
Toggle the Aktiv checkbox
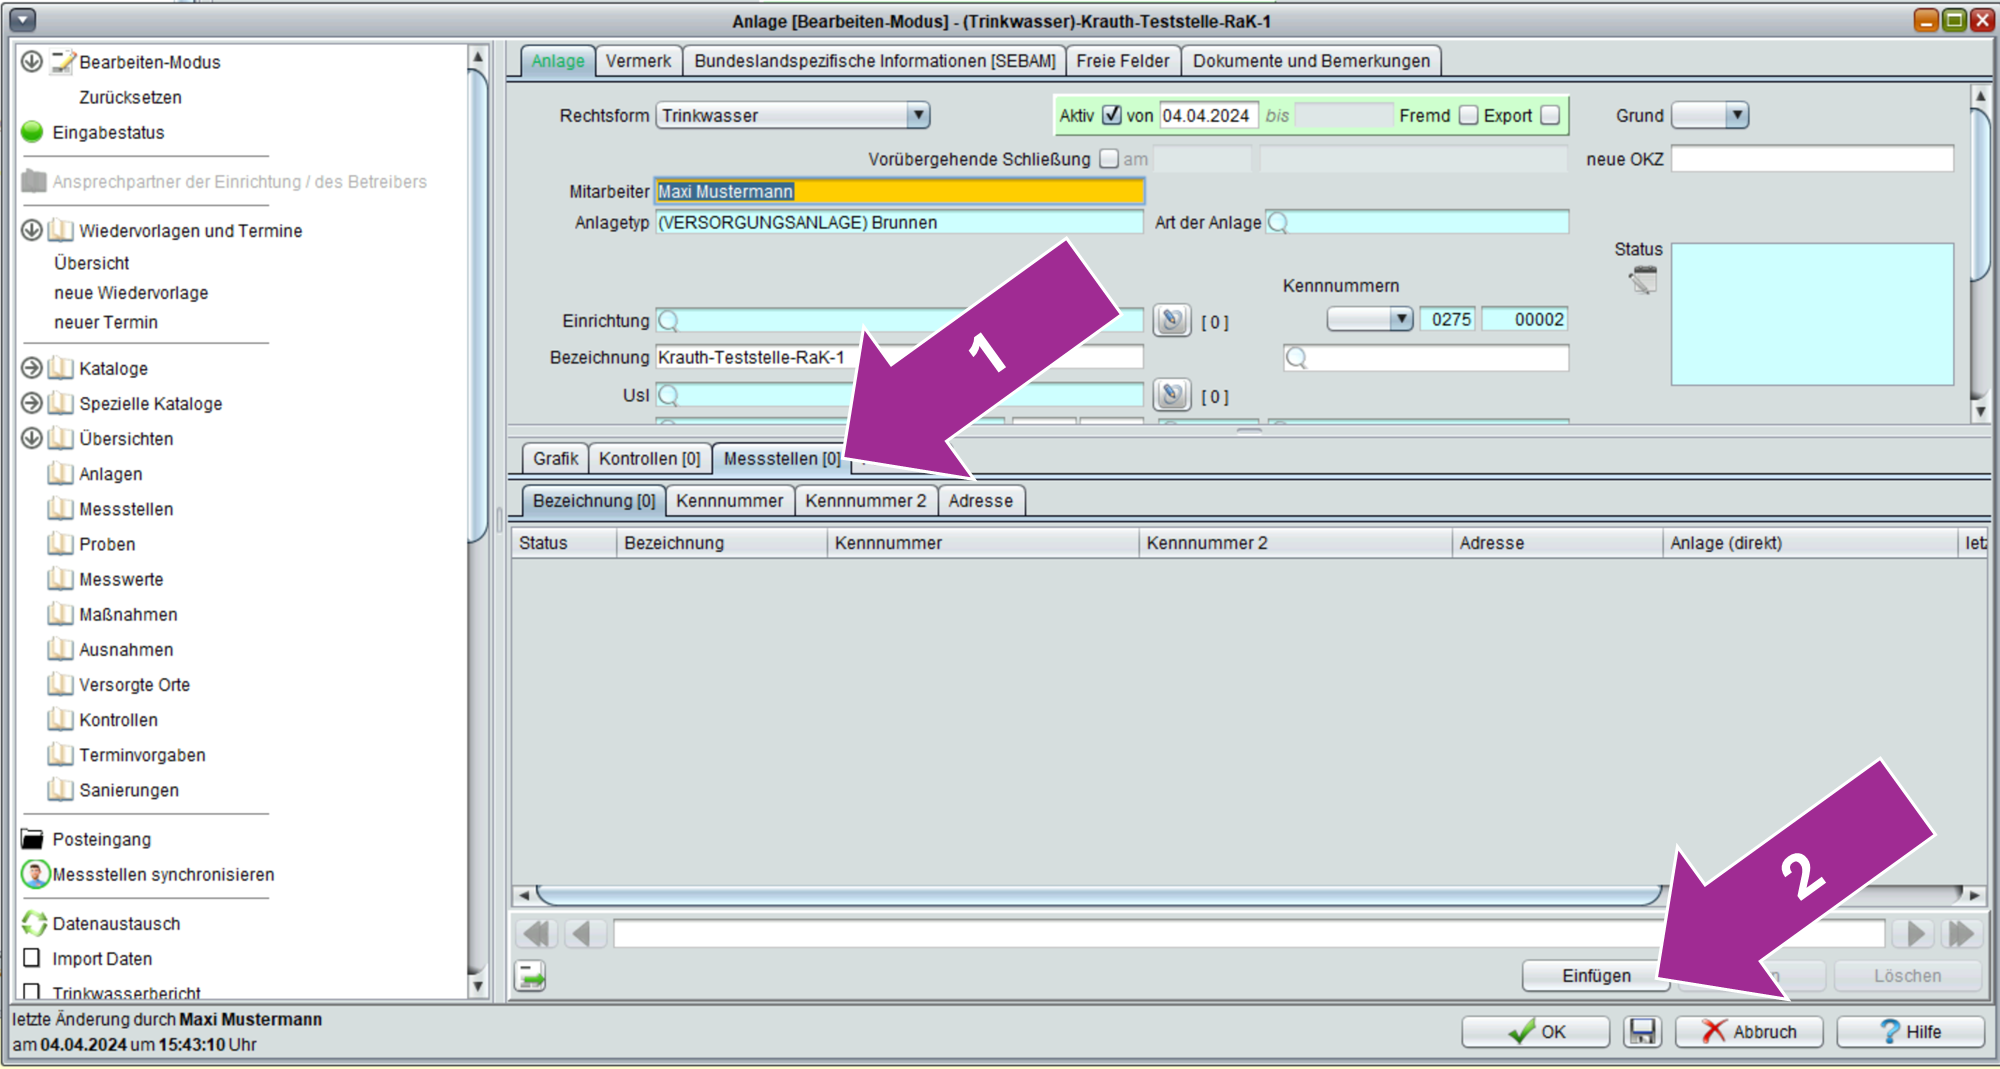coord(1111,115)
